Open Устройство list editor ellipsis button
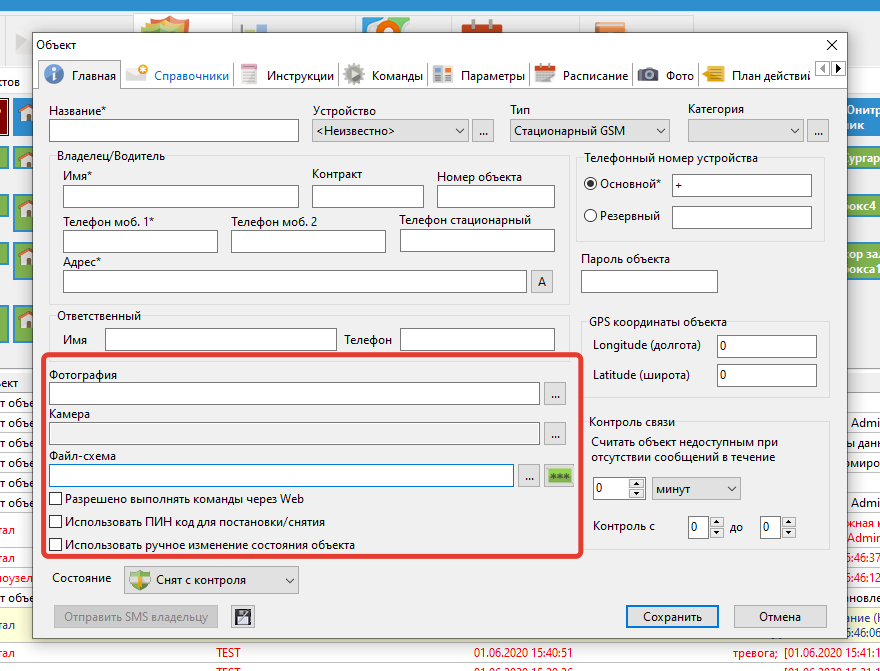This screenshot has width=880, height=671. [483, 131]
